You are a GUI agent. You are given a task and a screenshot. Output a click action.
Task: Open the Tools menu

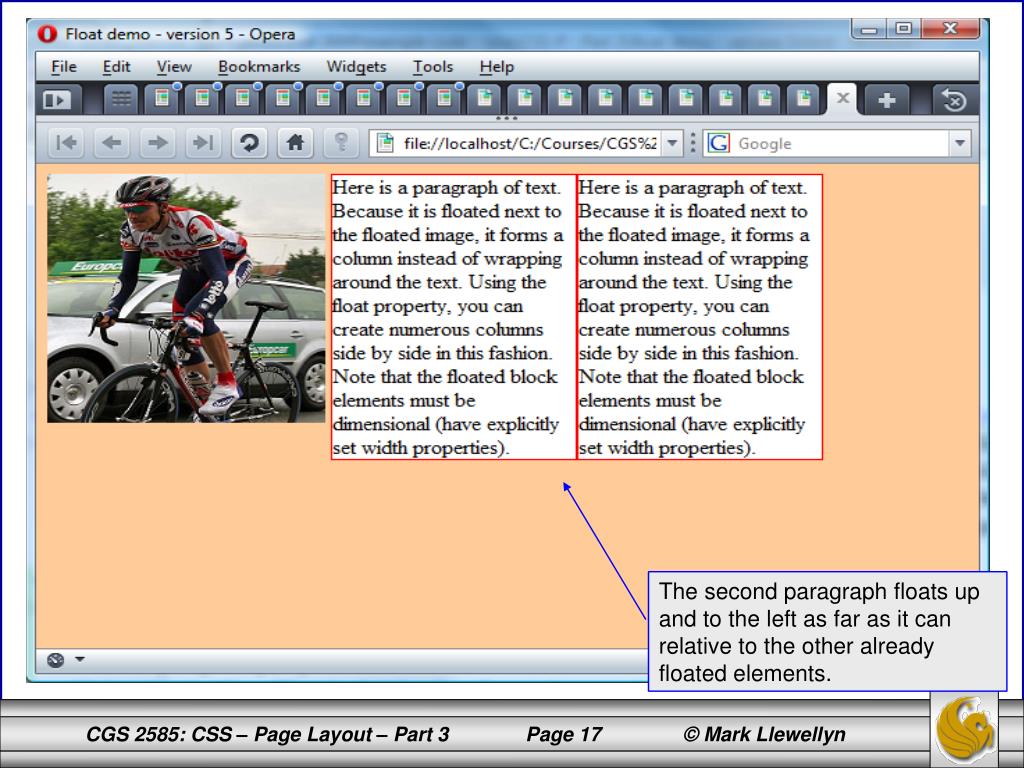(433, 67)
